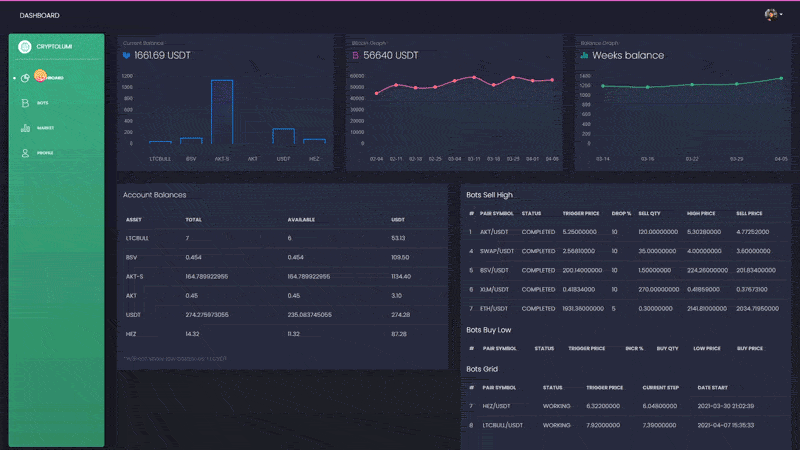Screen dimensions: 800x450
Task: Open the user avatar dropdown menu
Action: [x=771, y=15]
